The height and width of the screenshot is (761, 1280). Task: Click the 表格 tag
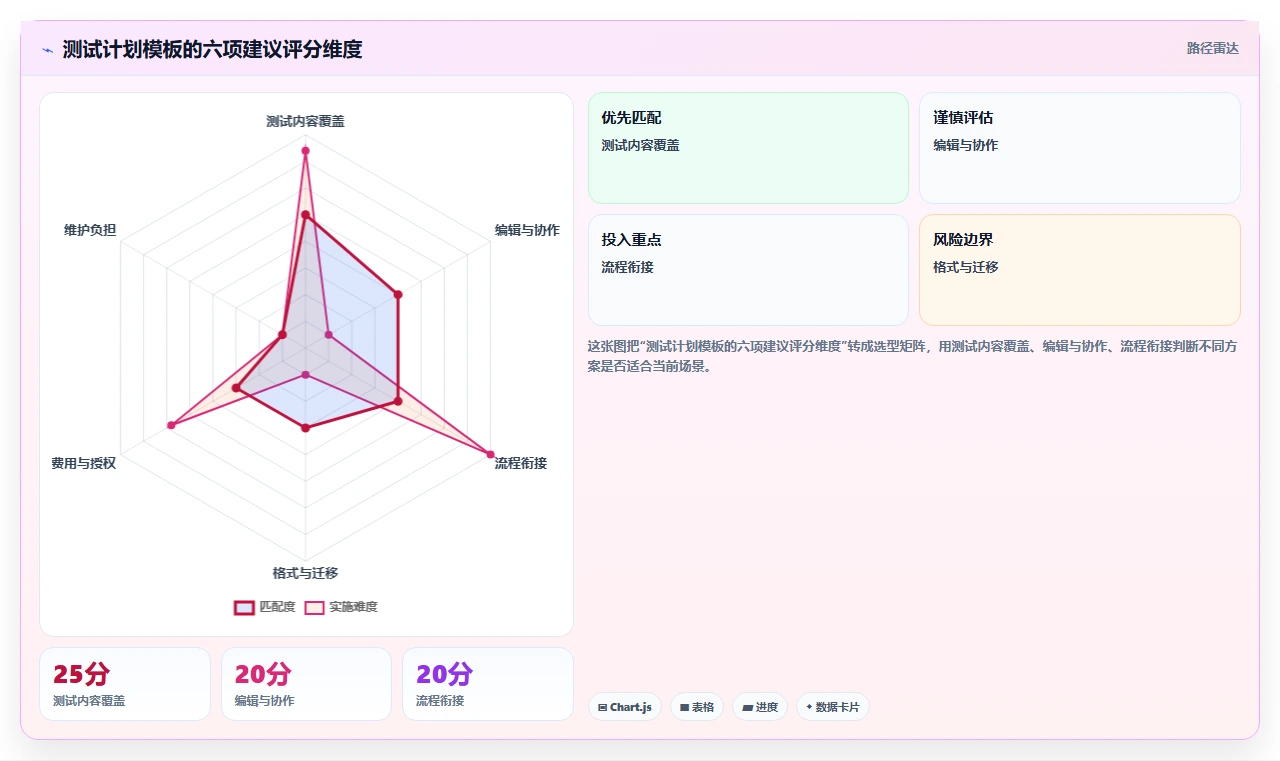tap(697, 707)
